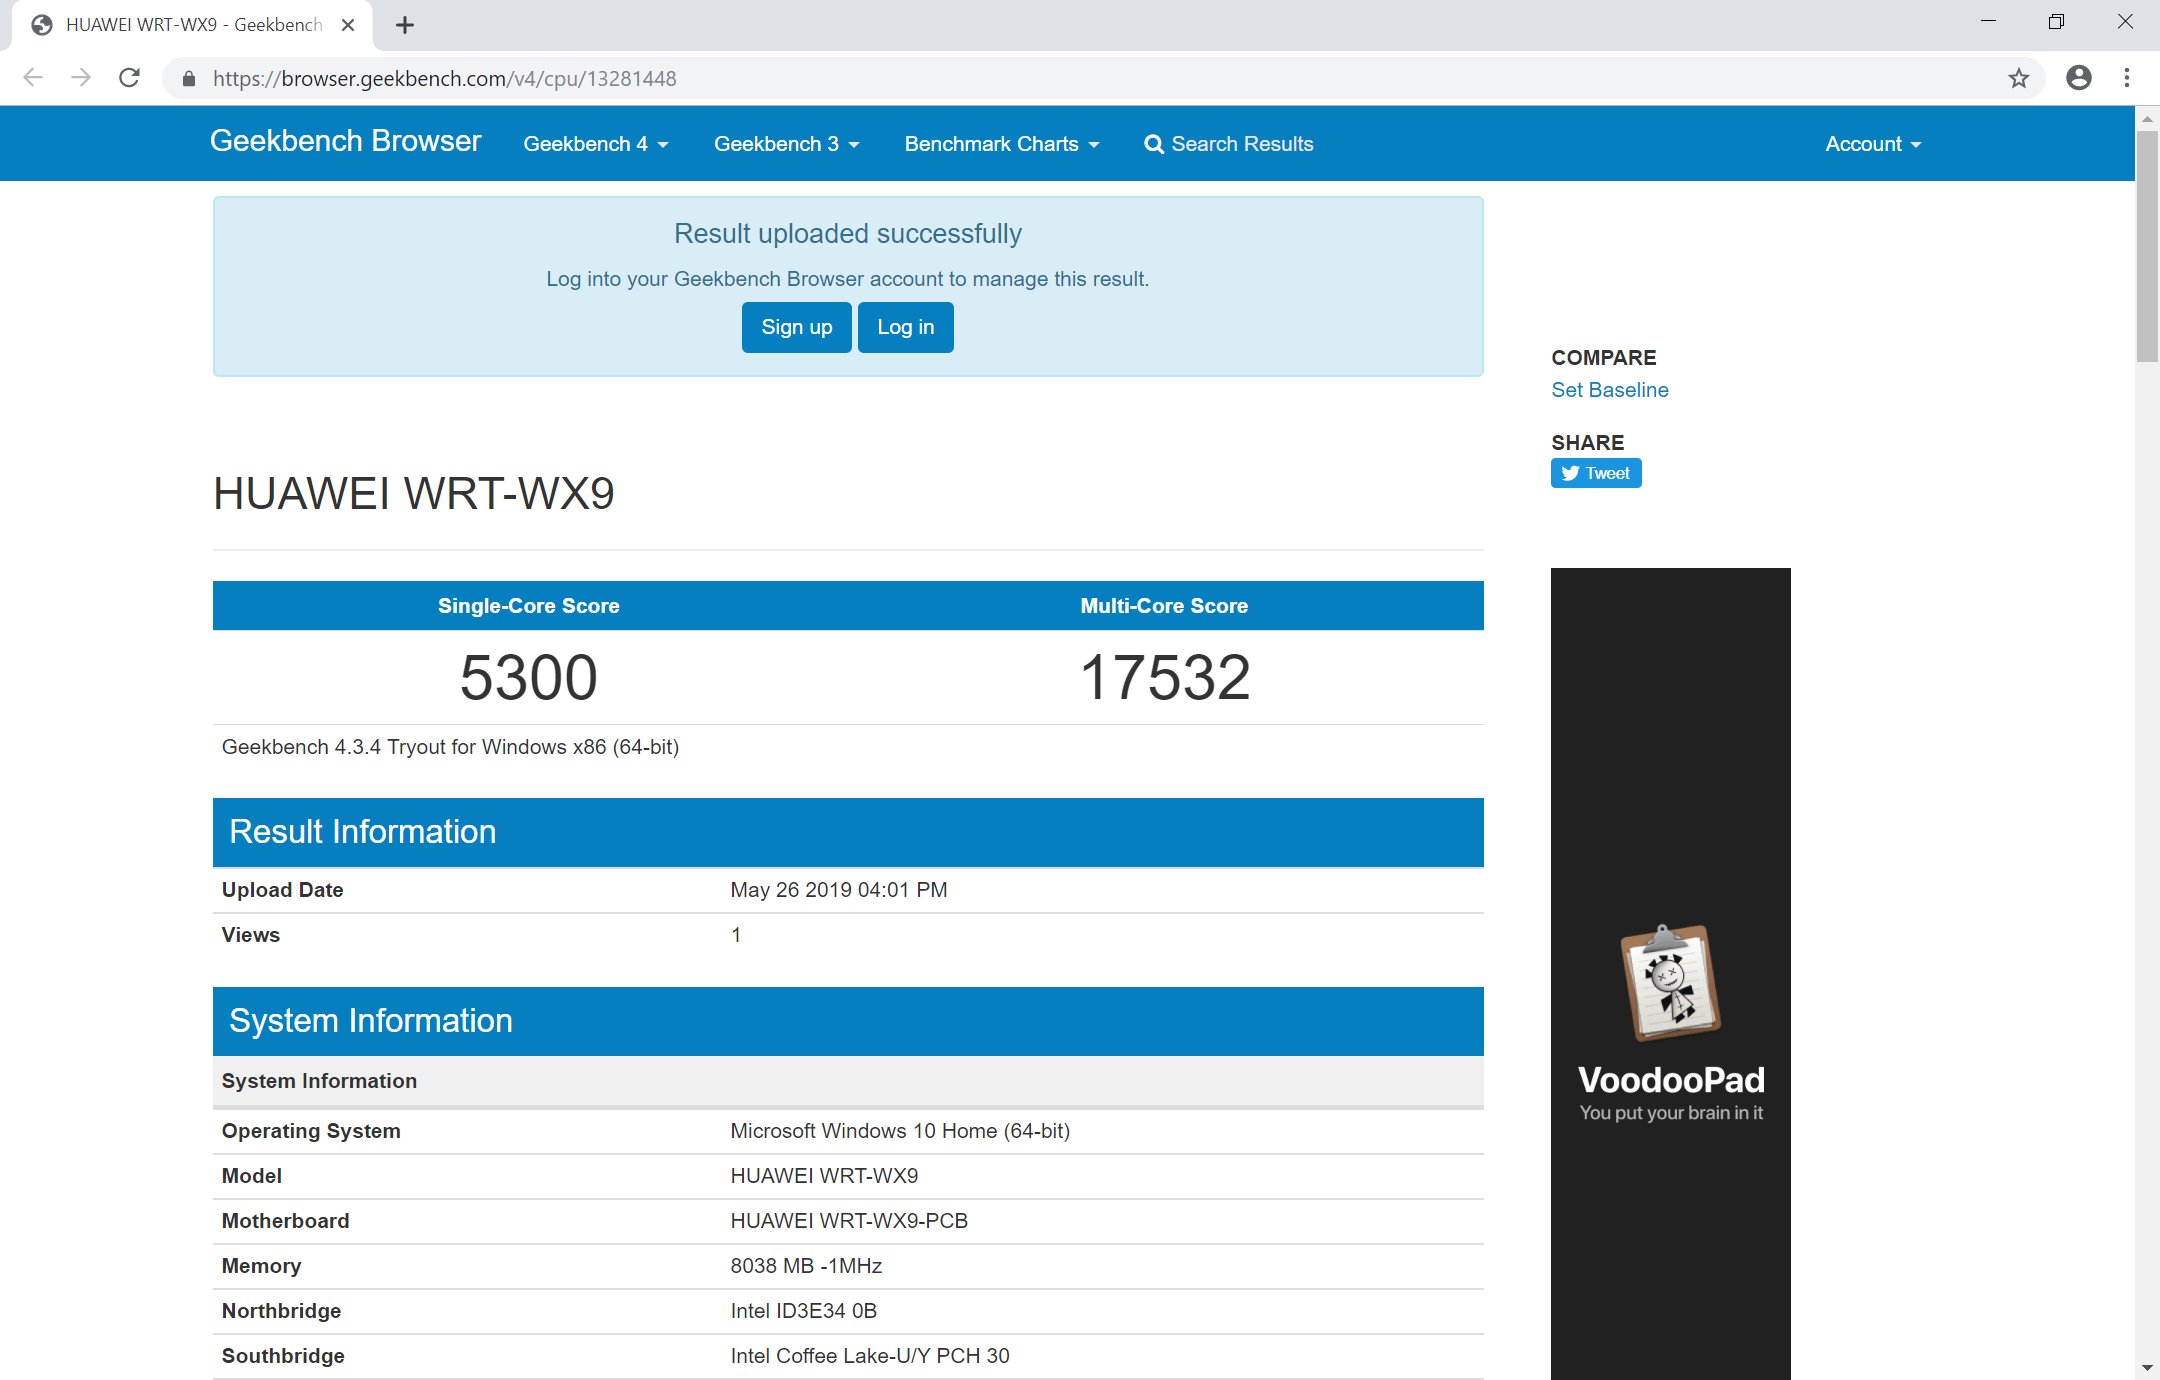Expand the Geekbench 3 dropdown
The height and width of the screenshot is (1380, 2160).
(786, 144)
